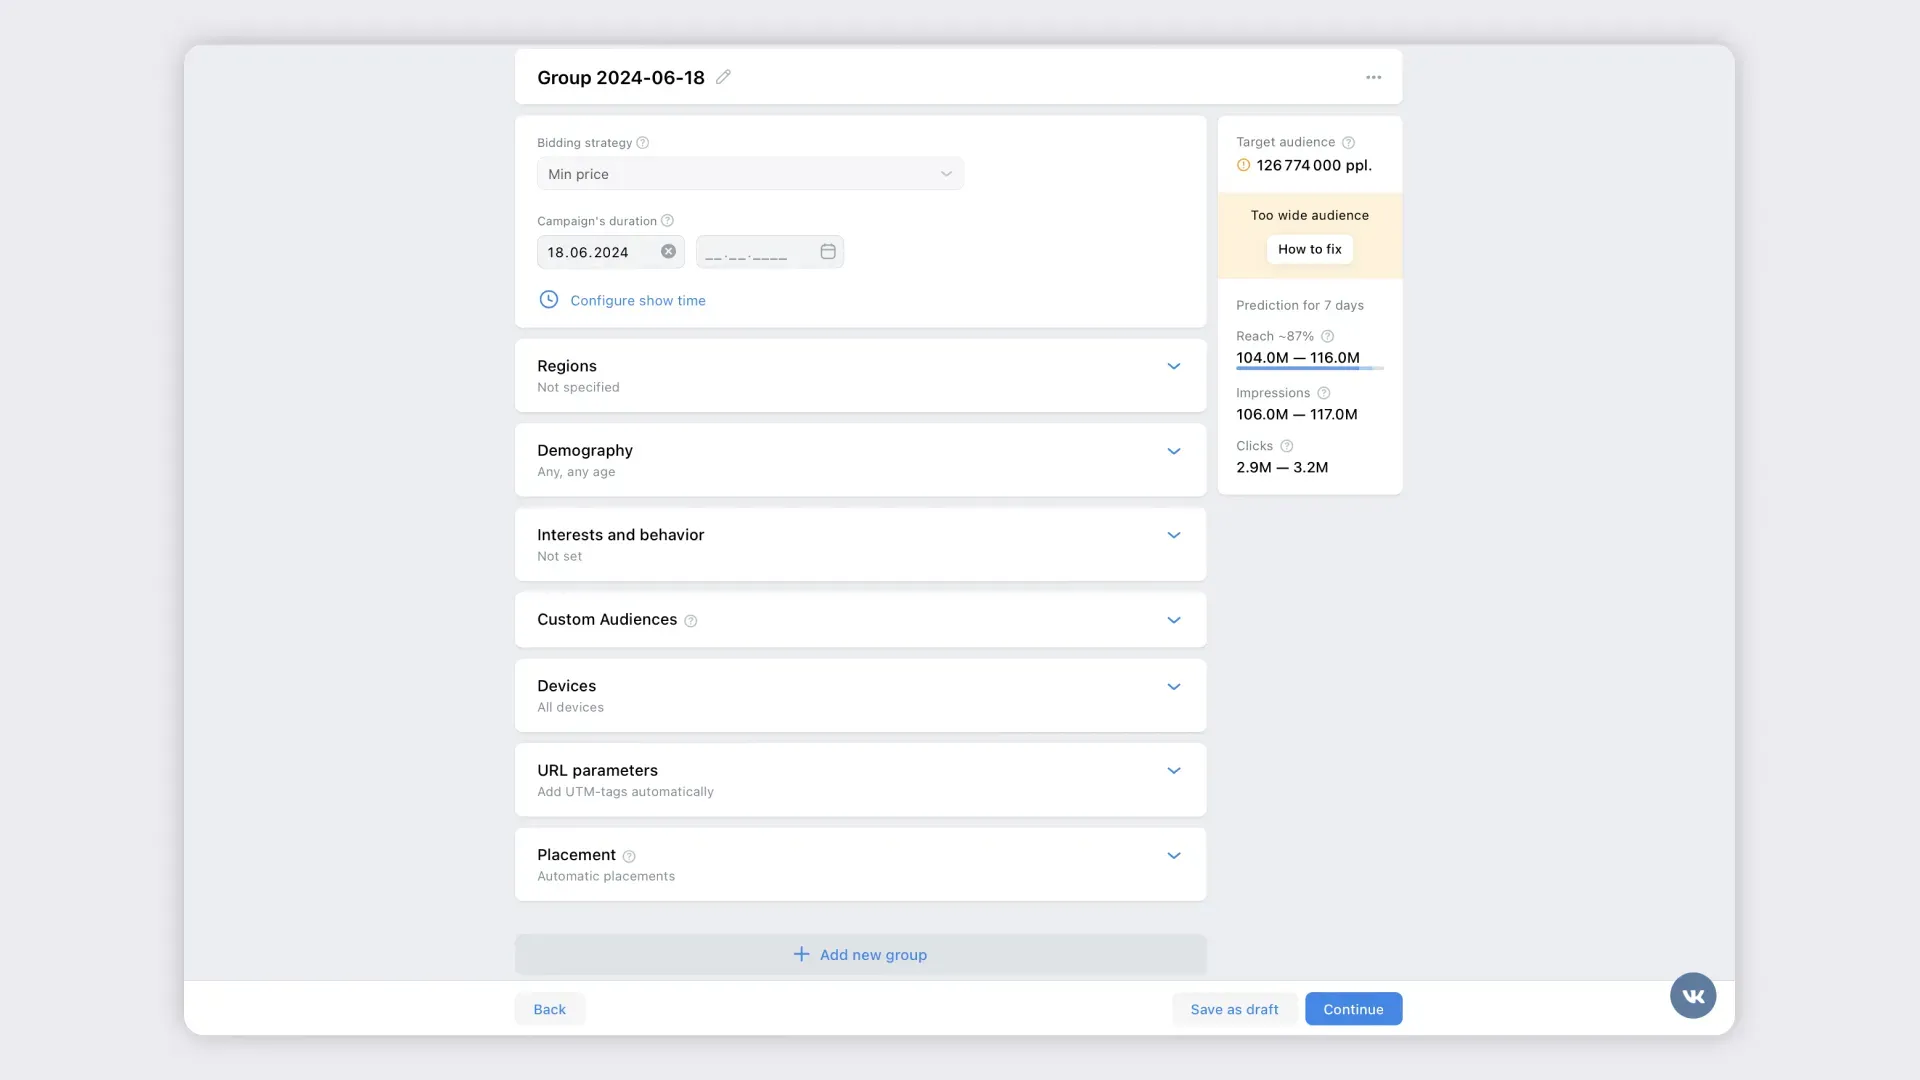Open the end date calendar picker

click(828, 252)
